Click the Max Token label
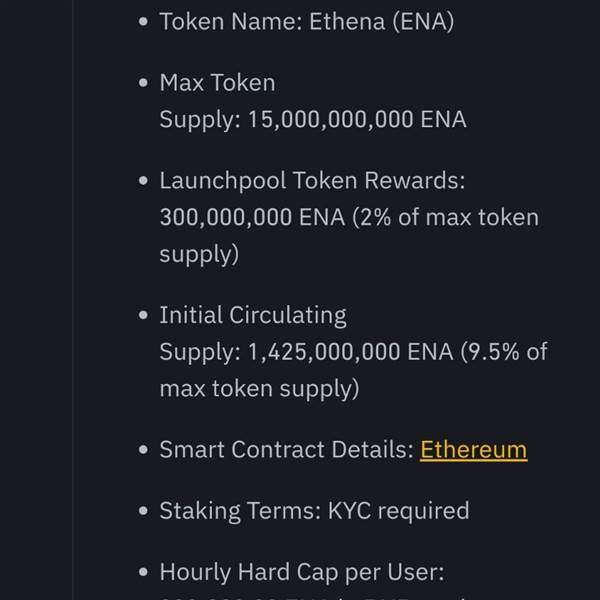600x600 pixels. pyautogui.click(x=217, y=83)
